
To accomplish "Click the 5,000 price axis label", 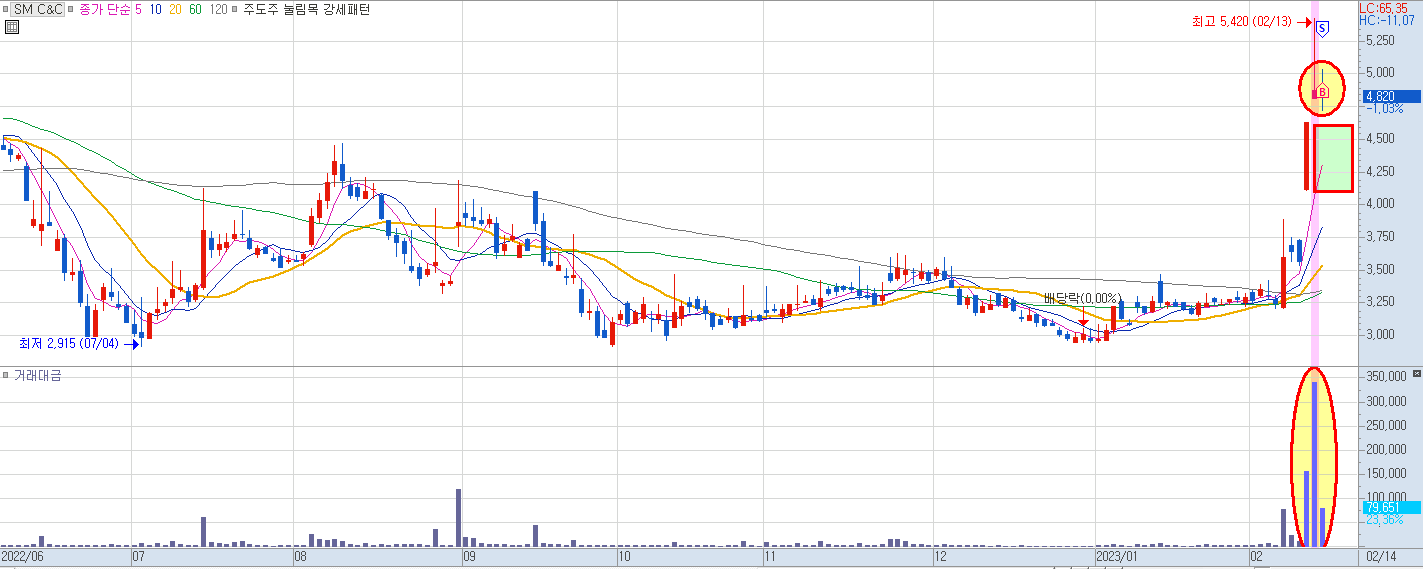I will [1379, 73].
